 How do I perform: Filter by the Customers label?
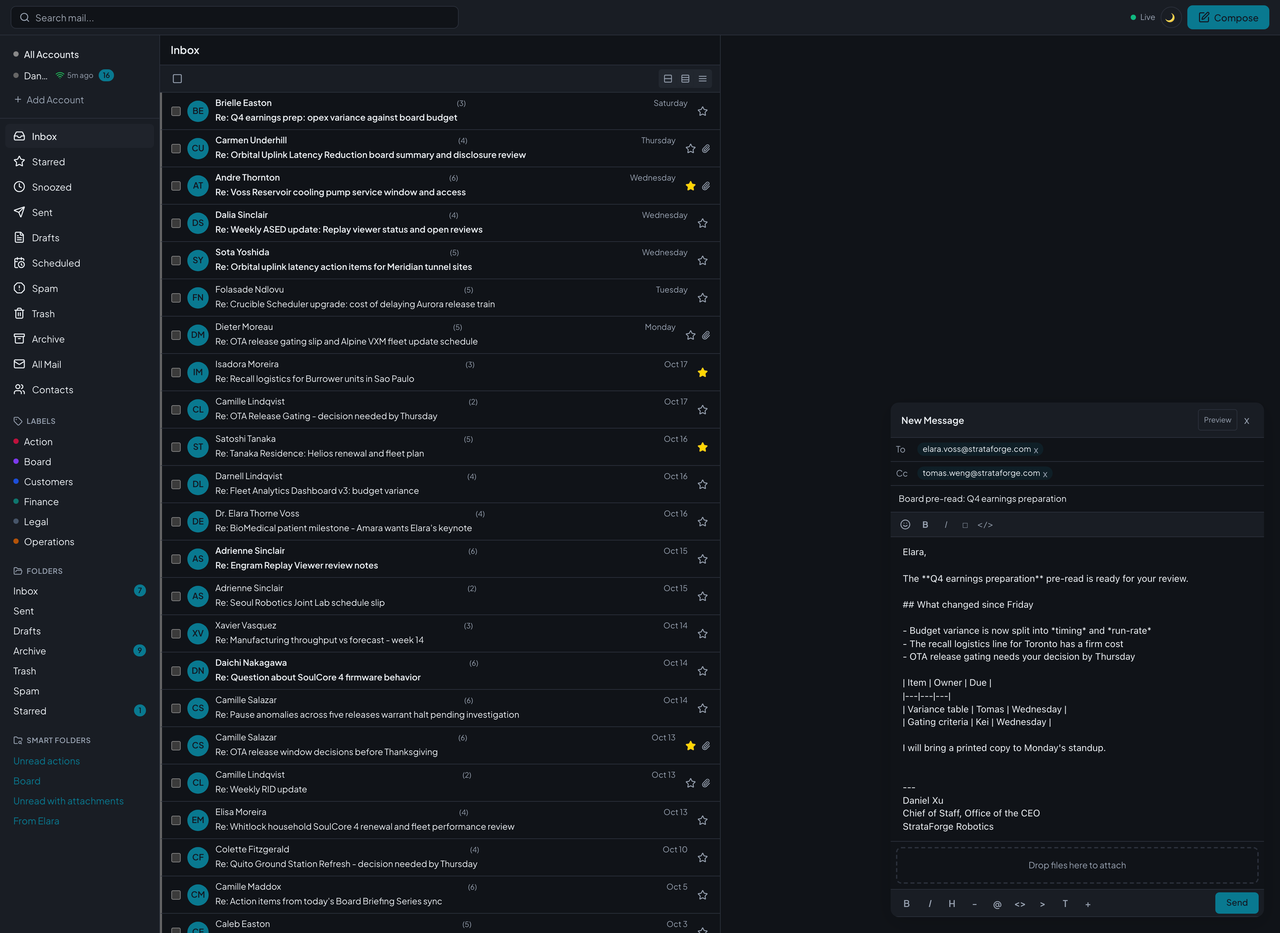tap(48, 482)
